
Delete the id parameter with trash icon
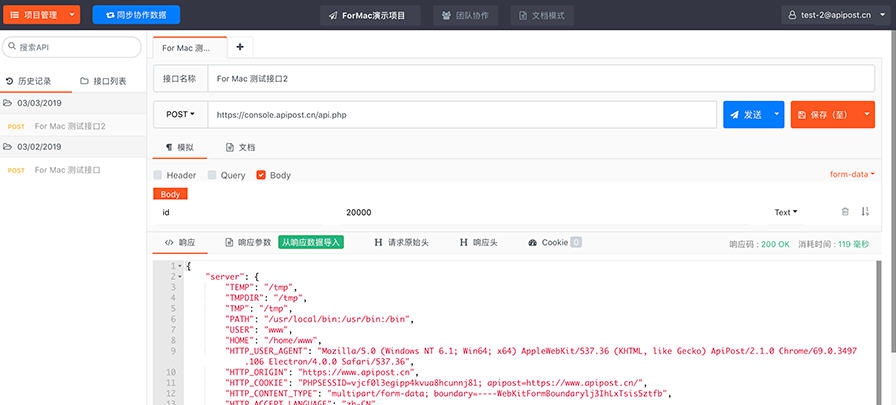click(845, 212)
